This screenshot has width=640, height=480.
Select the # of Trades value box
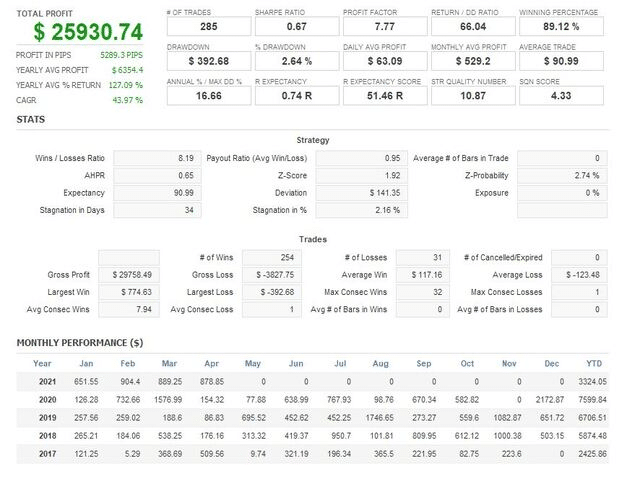point(209,28)
